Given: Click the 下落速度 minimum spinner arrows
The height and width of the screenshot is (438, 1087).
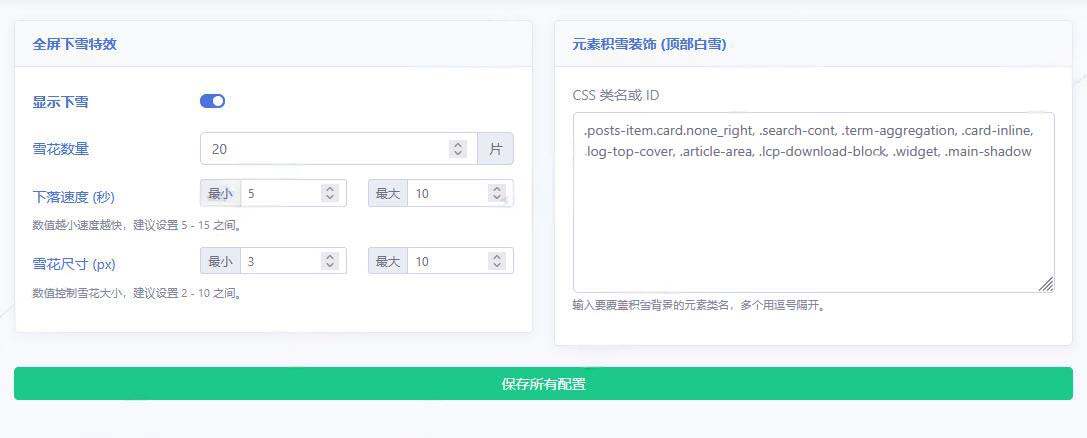Looking at the screenshot, I should (329, 193).
